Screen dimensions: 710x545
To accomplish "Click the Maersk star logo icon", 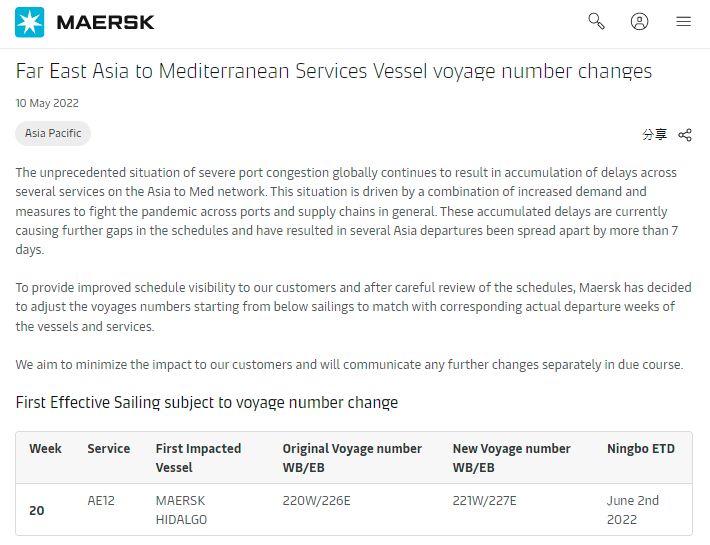I will [x=30, y=21].
